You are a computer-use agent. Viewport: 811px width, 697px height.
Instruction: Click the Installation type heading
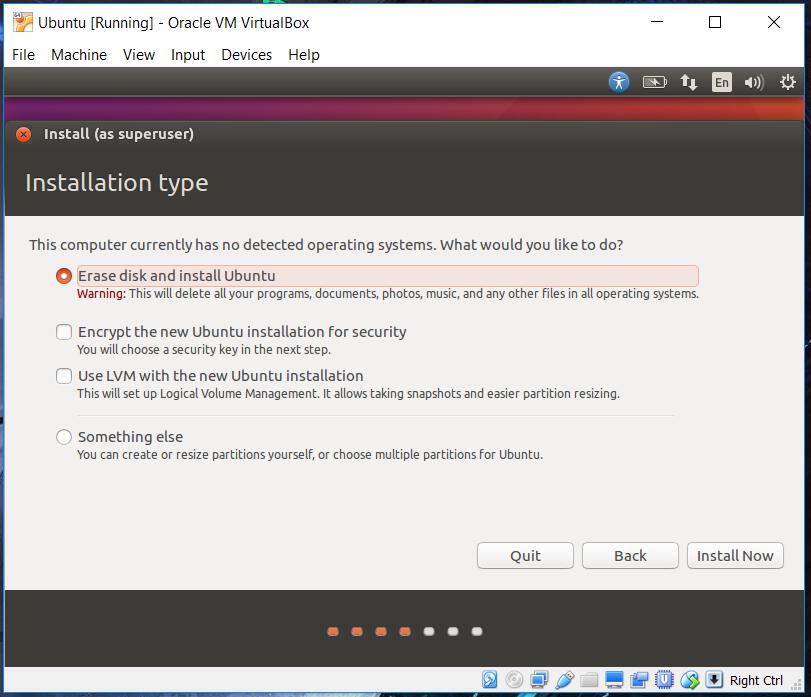pyautogui.click(x=117, y=183)
